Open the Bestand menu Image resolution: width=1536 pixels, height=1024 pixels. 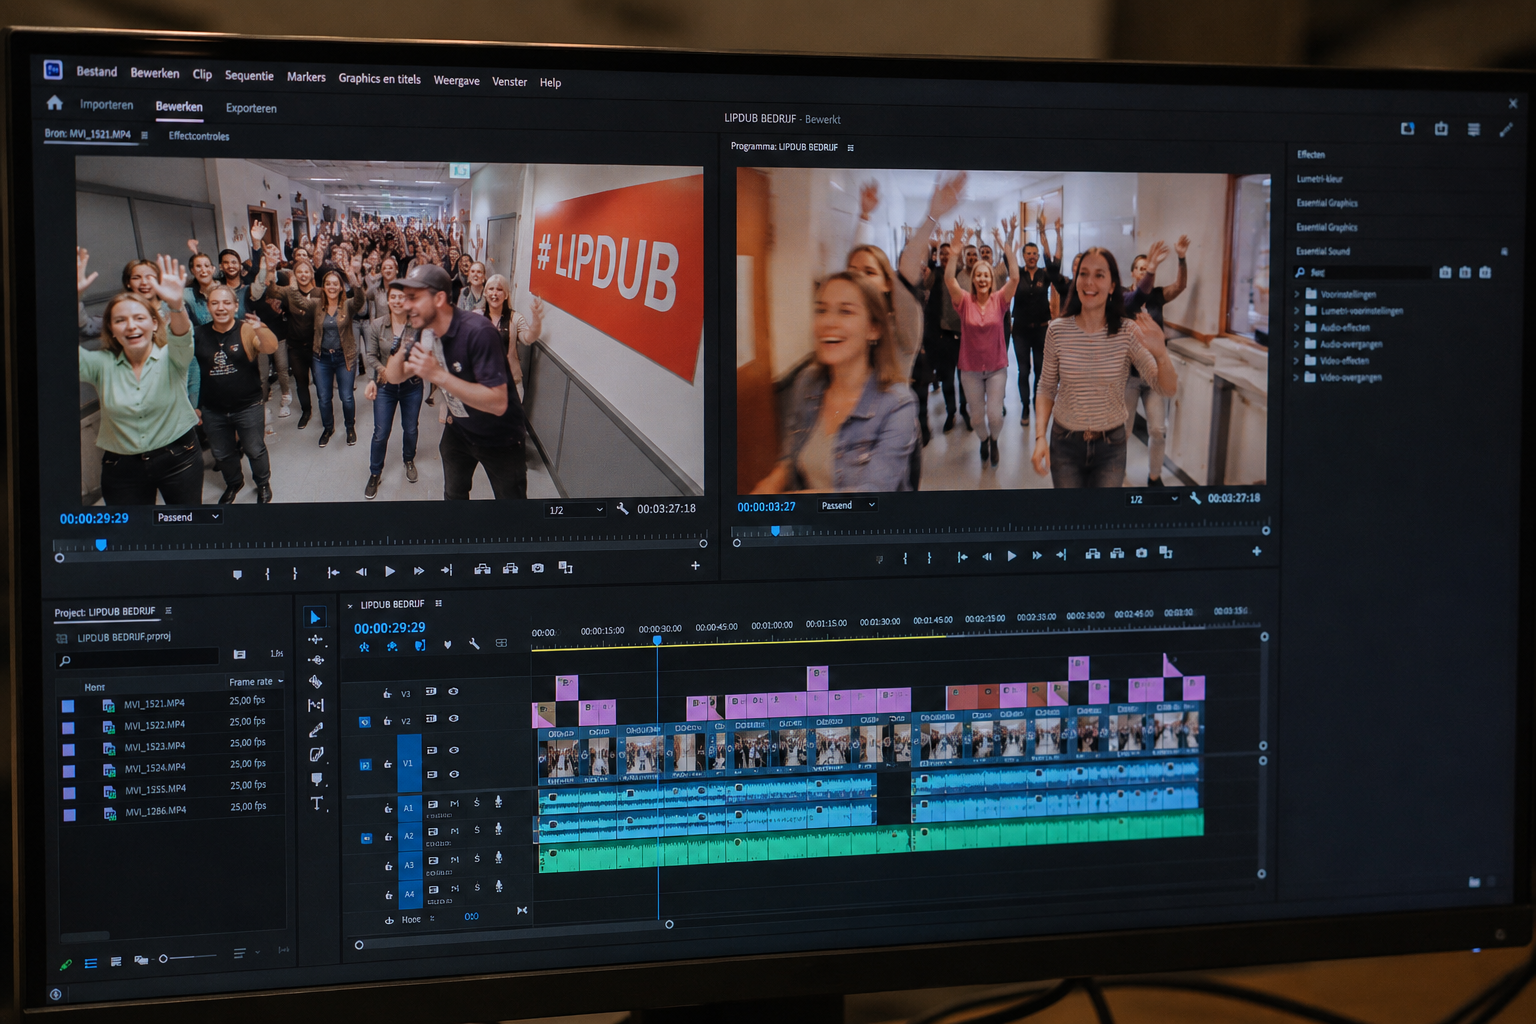coord(97,71)
